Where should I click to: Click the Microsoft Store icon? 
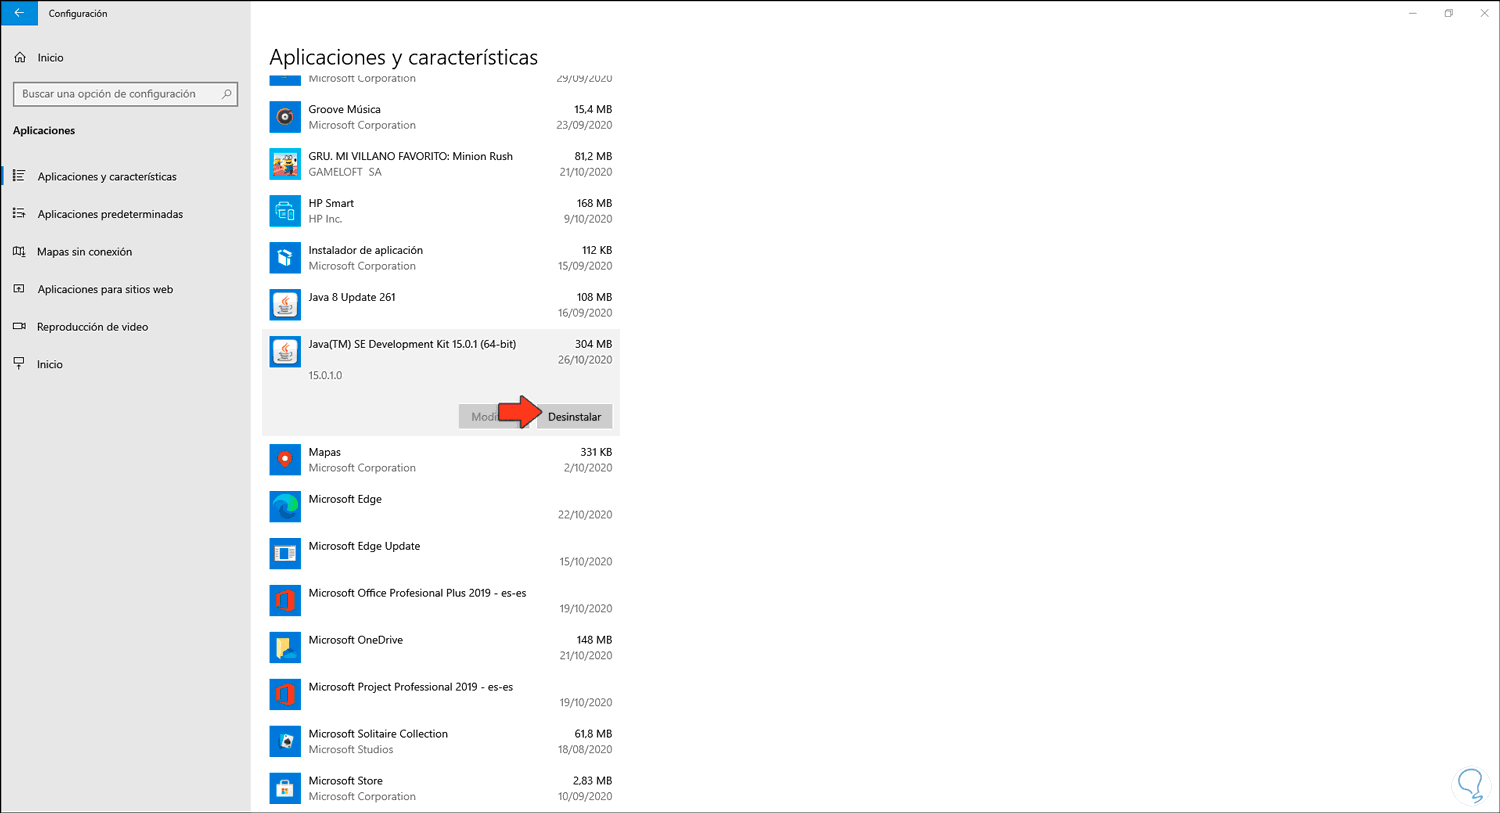point(285,789)
